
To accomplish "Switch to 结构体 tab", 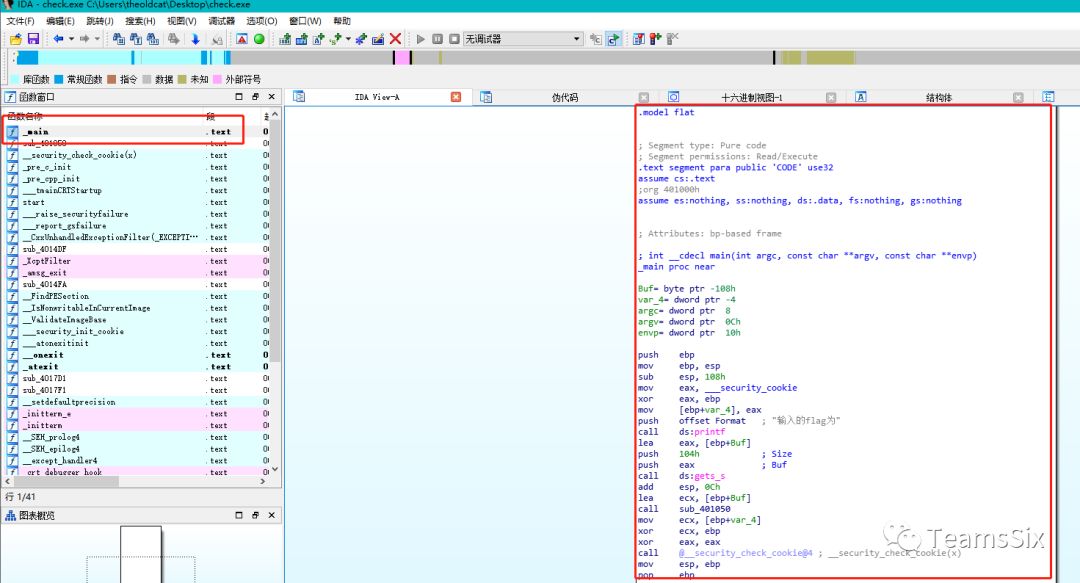I will (939, 98).
